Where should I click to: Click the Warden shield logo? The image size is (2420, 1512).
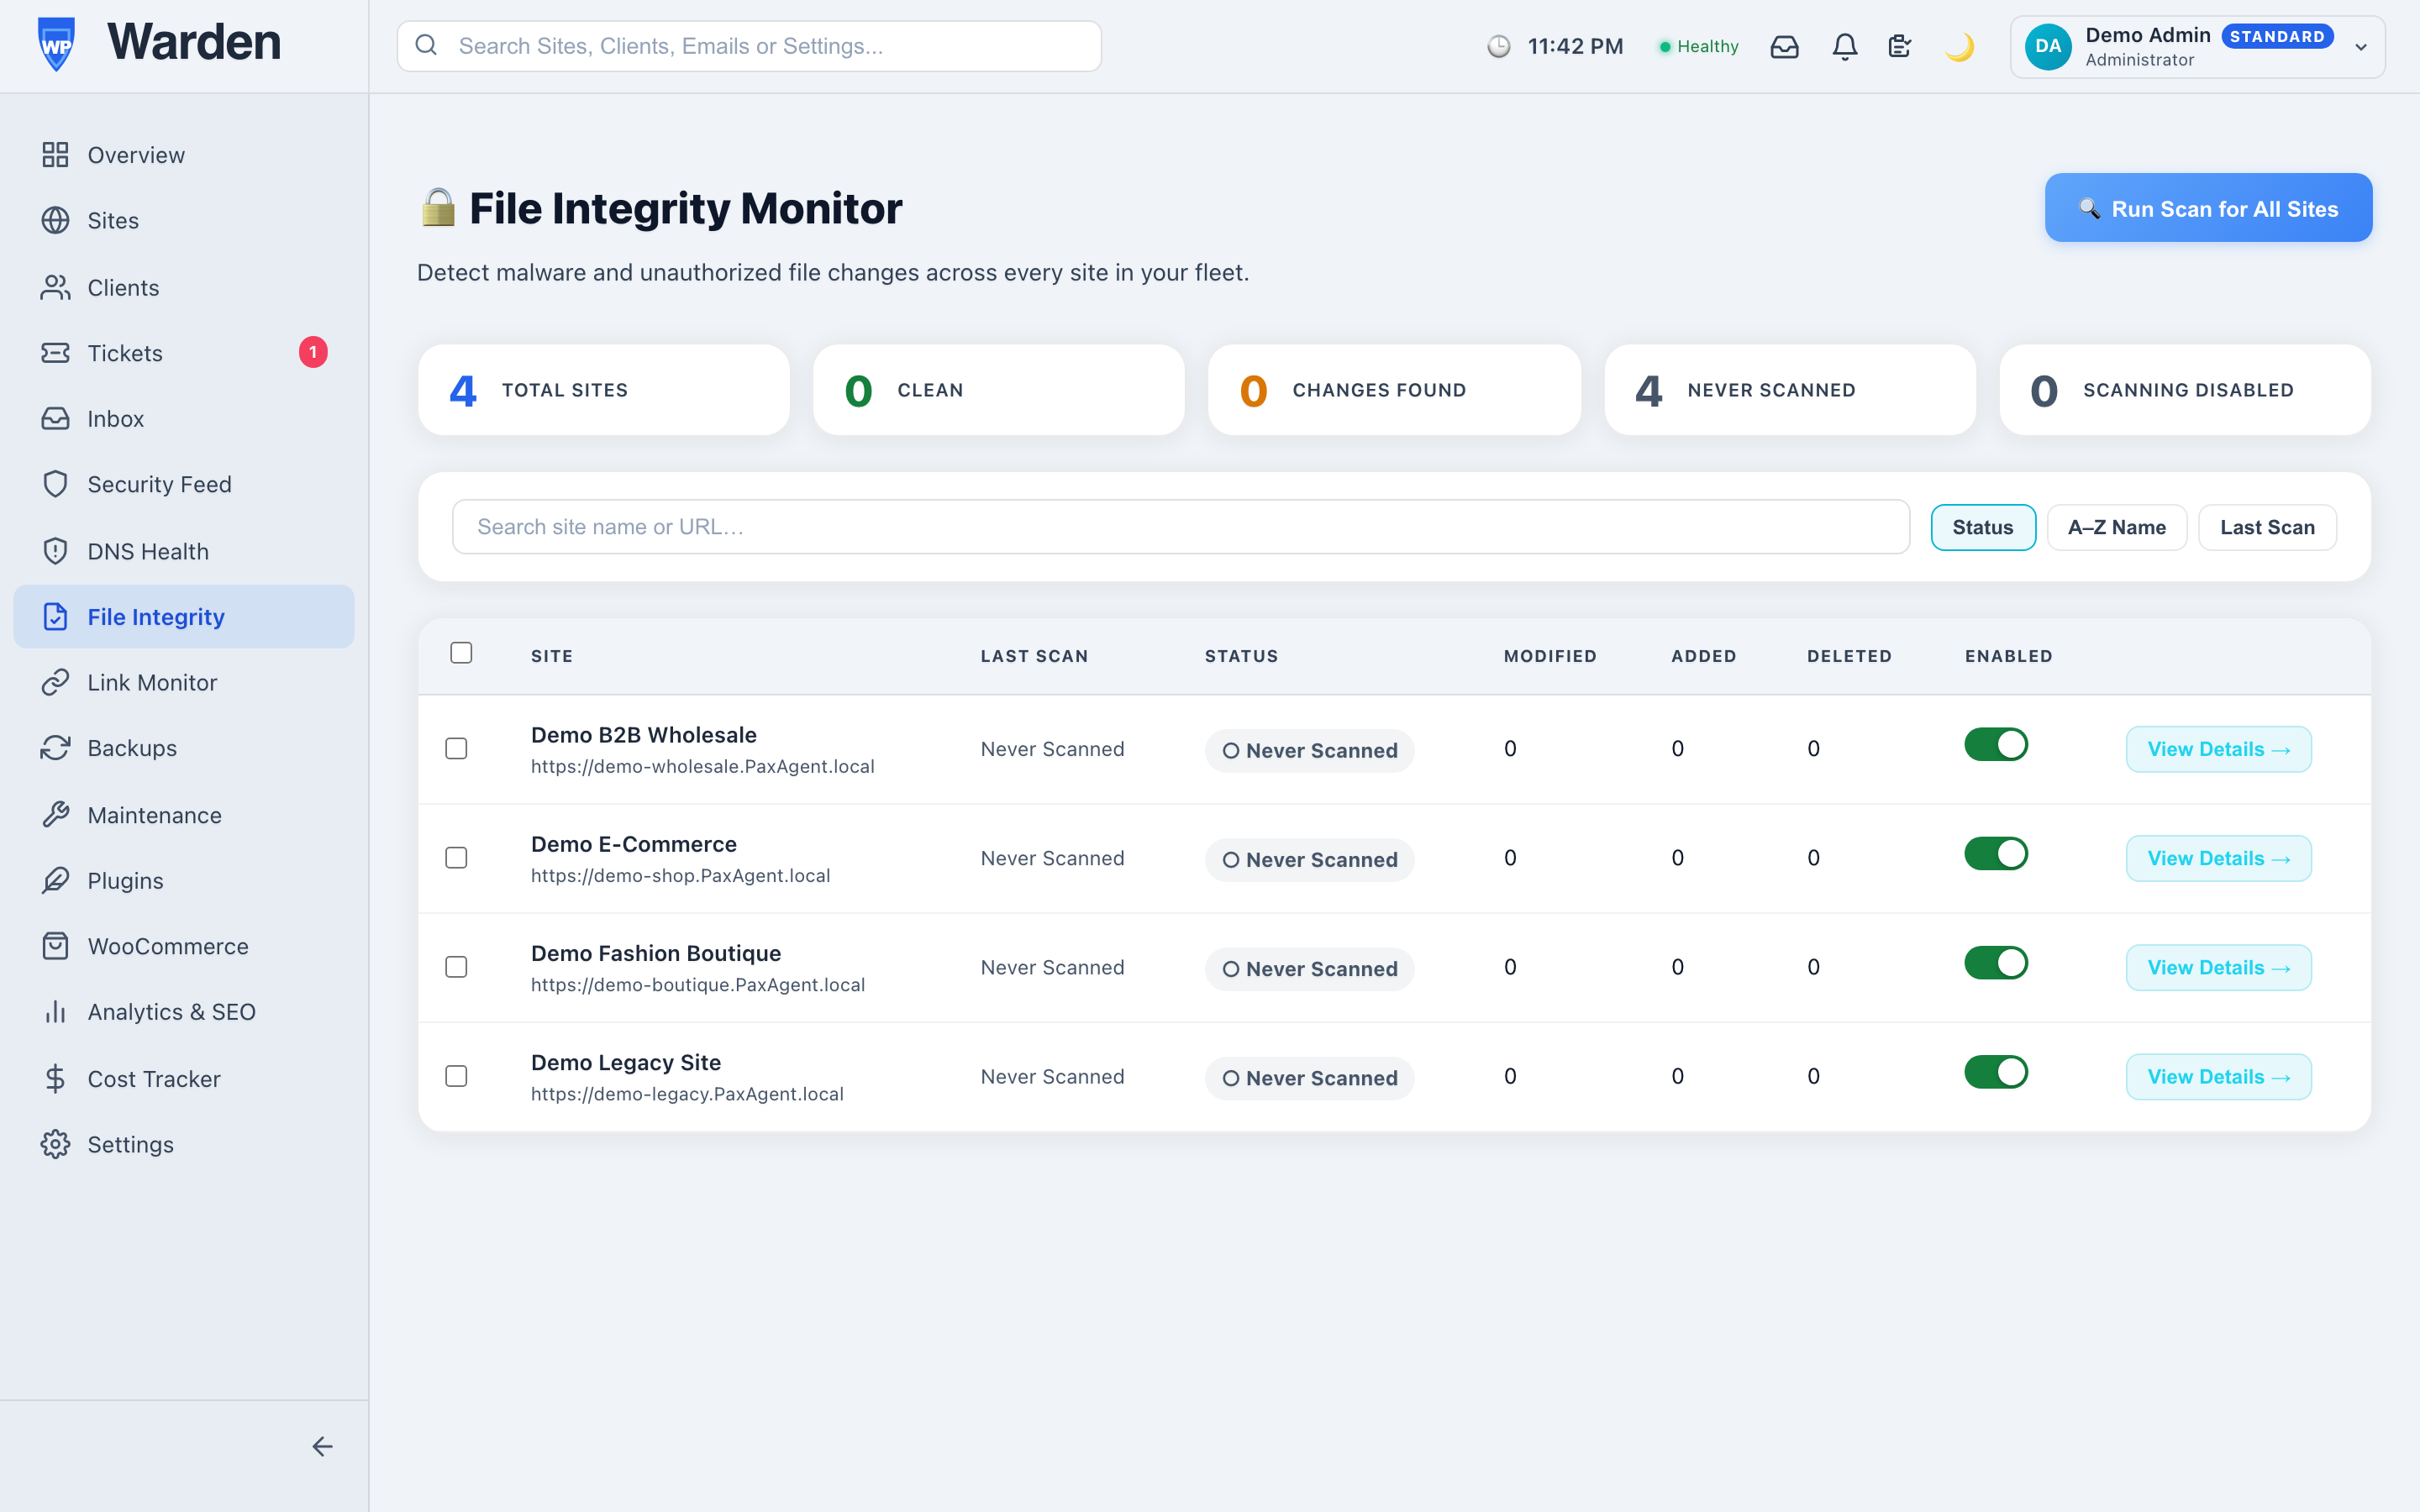(56, 45)
